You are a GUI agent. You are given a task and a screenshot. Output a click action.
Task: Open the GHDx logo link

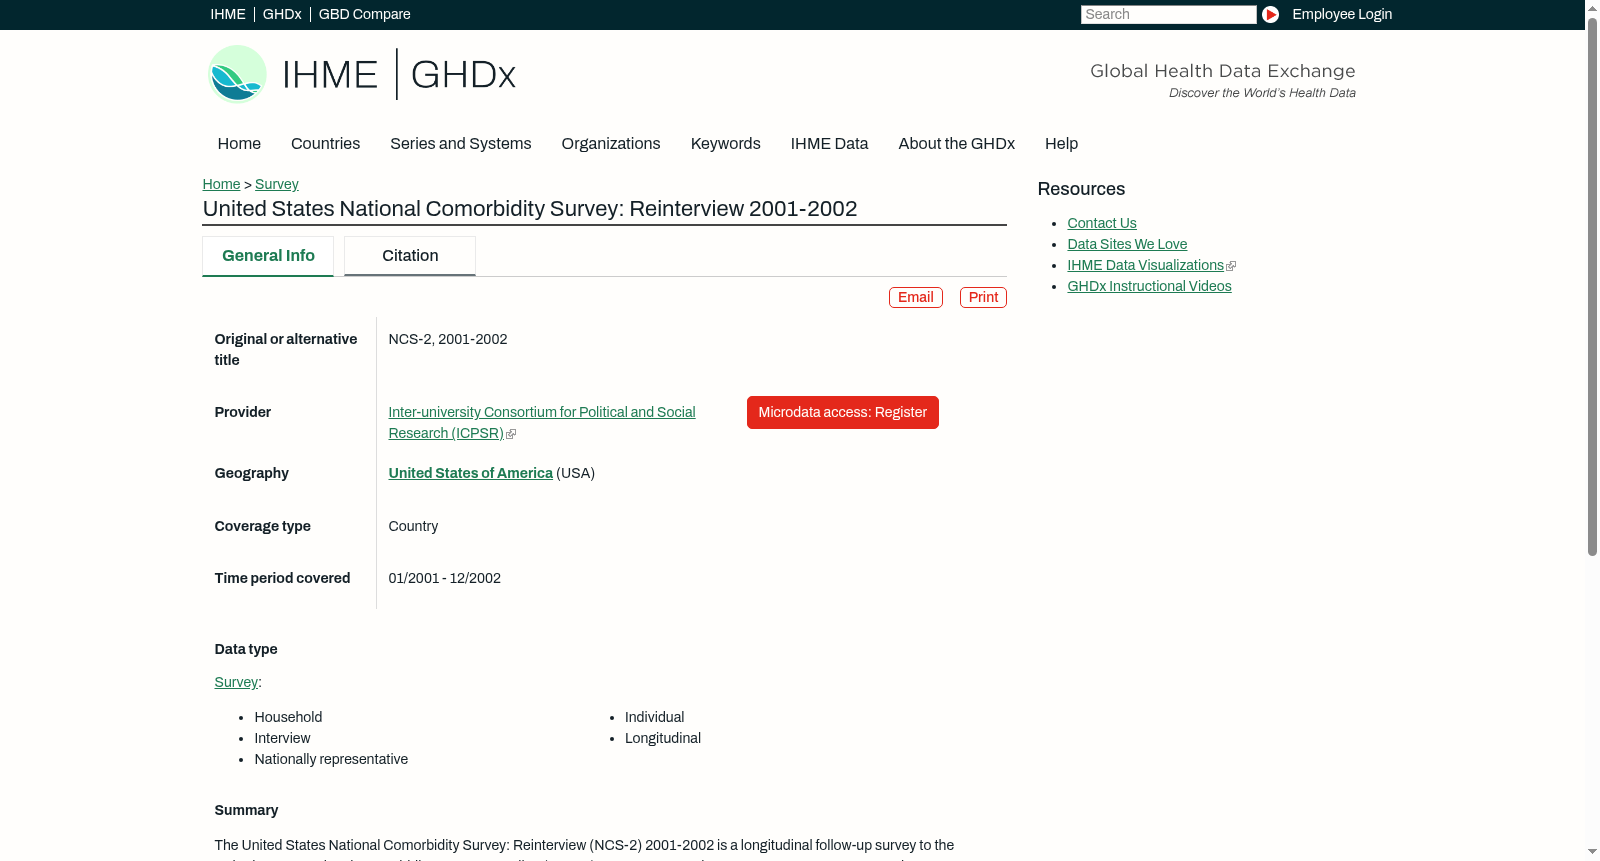pos(463,75)
